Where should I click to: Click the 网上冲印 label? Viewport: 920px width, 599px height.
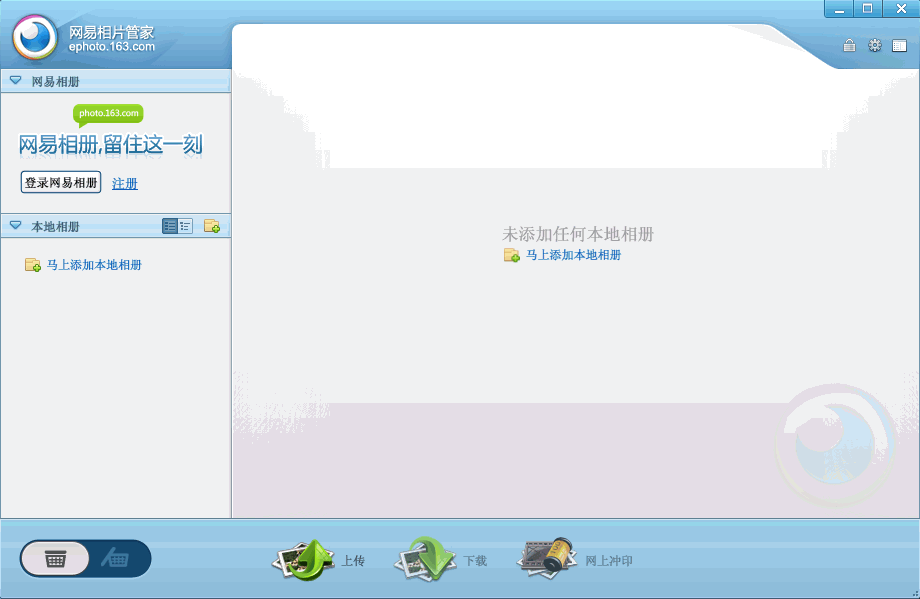609,561
